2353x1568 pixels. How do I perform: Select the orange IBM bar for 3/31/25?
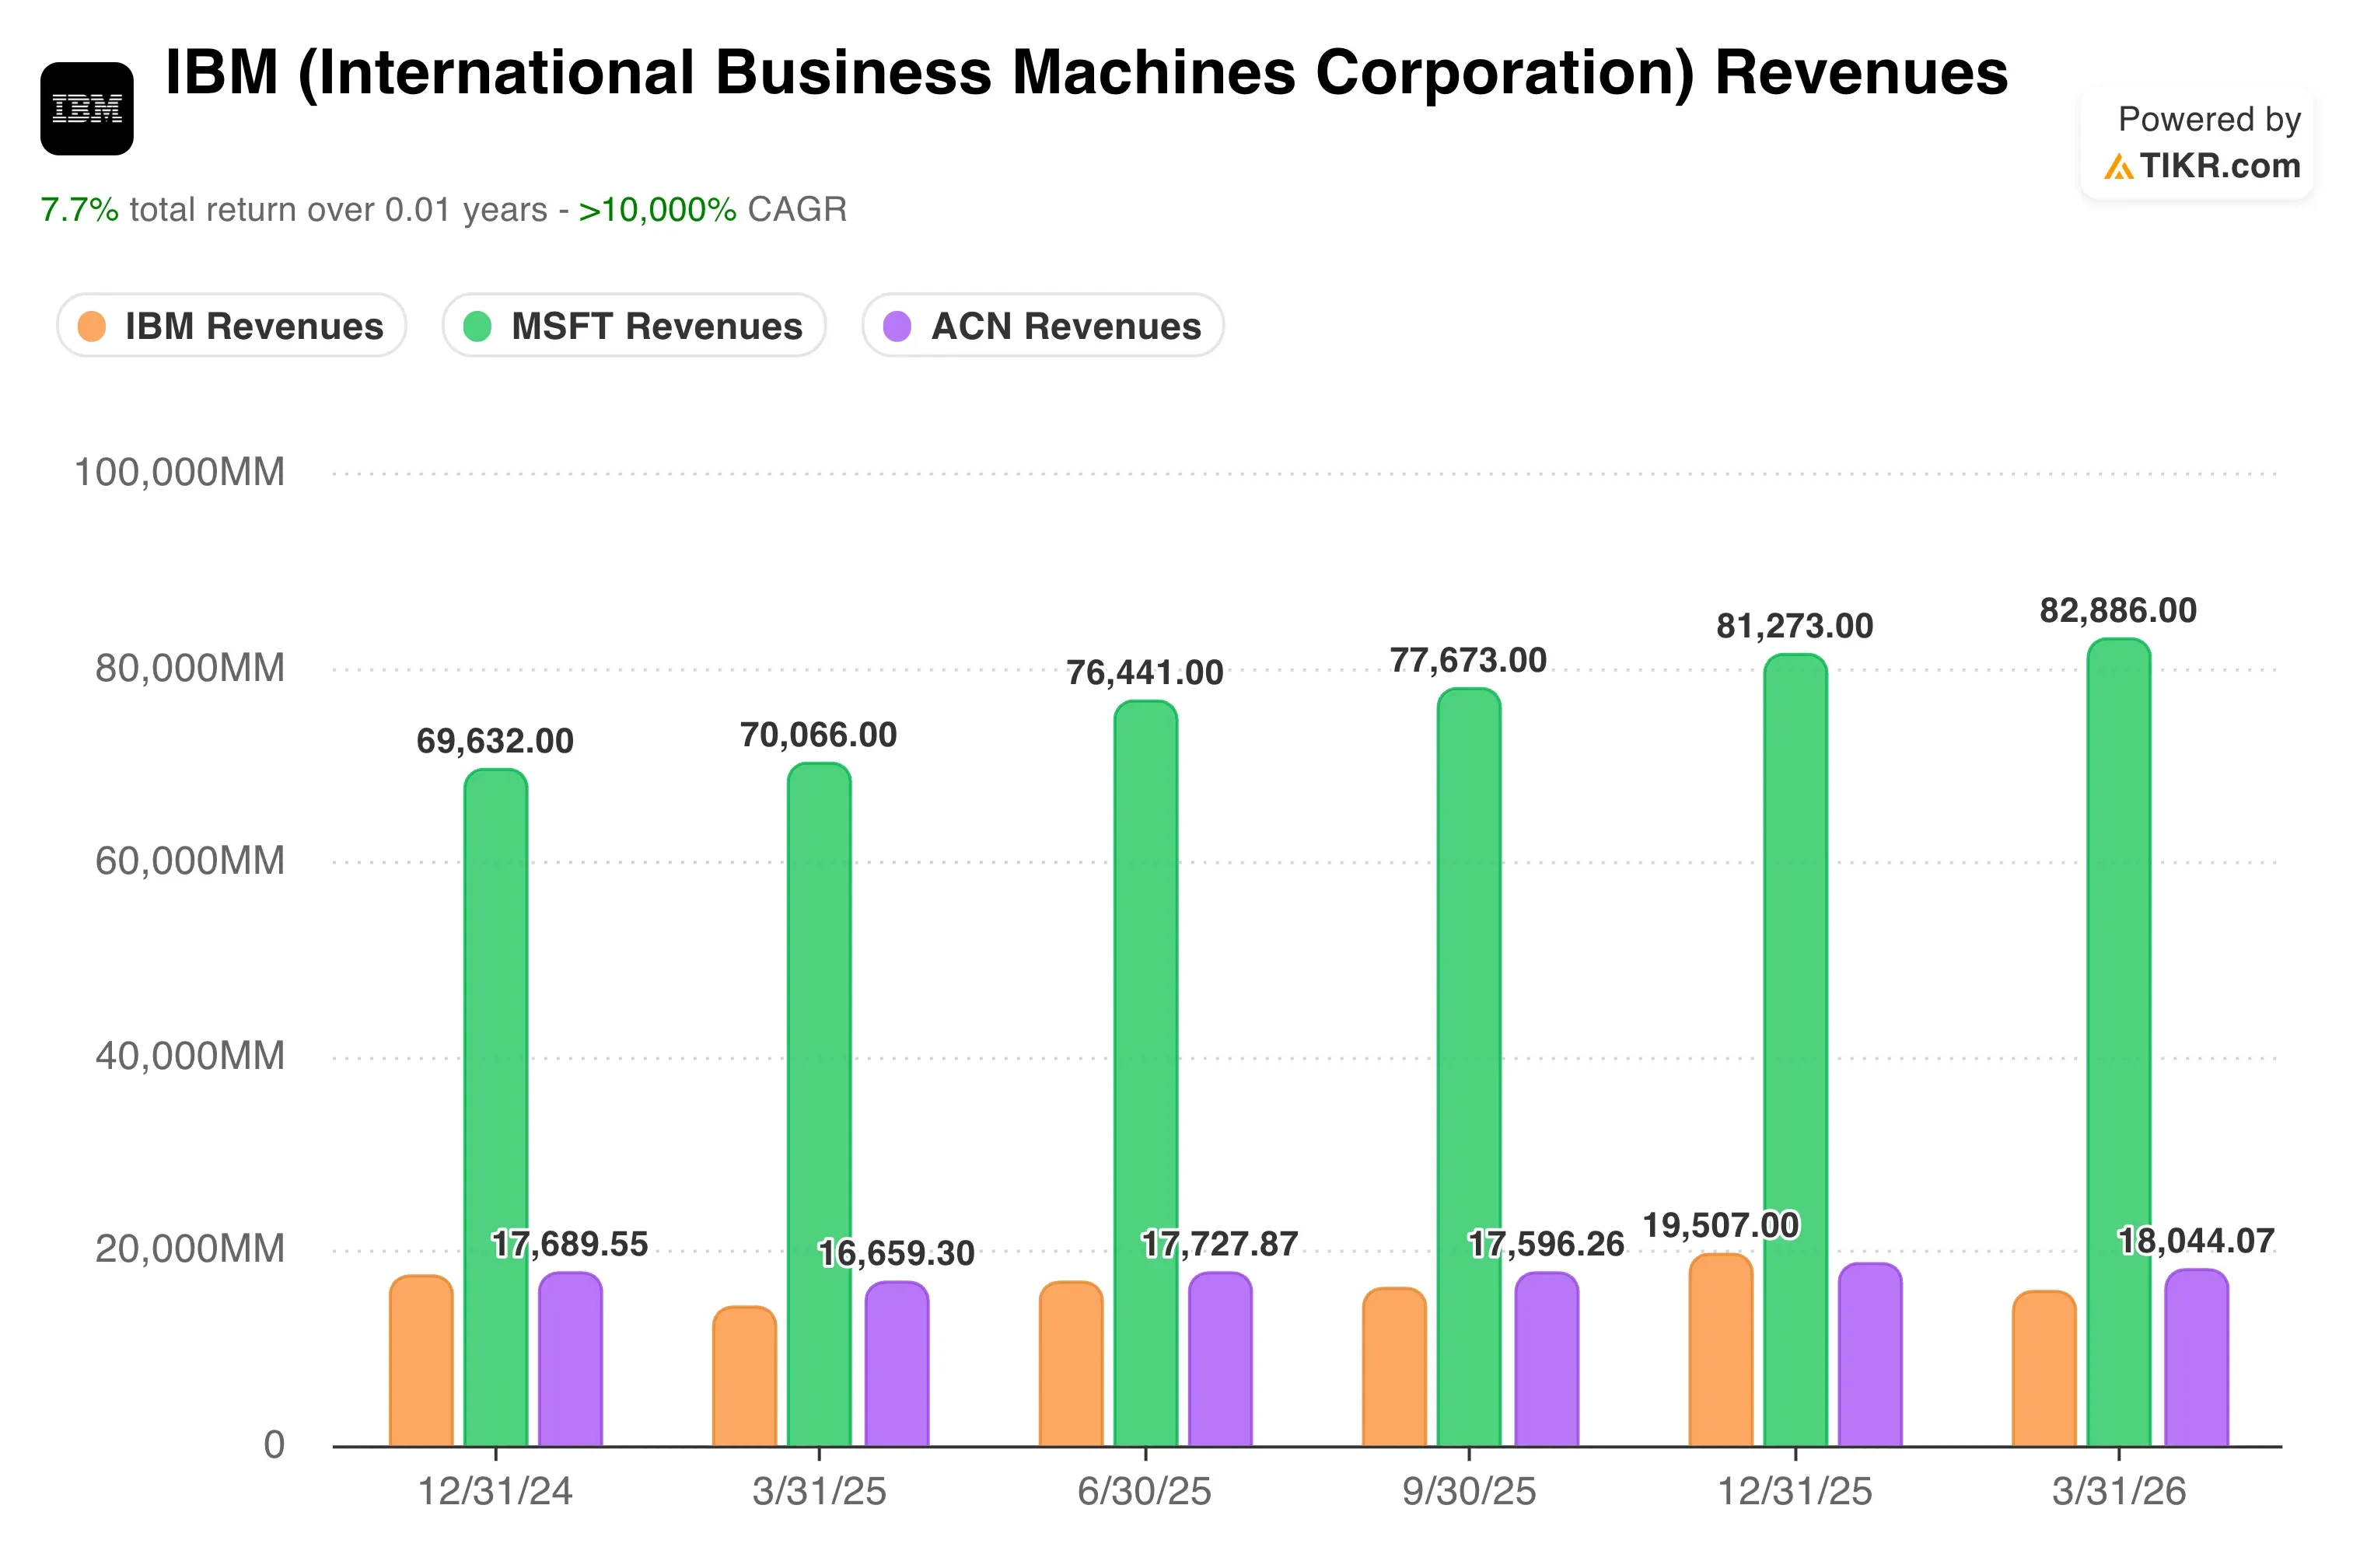tap(744, 1376)
